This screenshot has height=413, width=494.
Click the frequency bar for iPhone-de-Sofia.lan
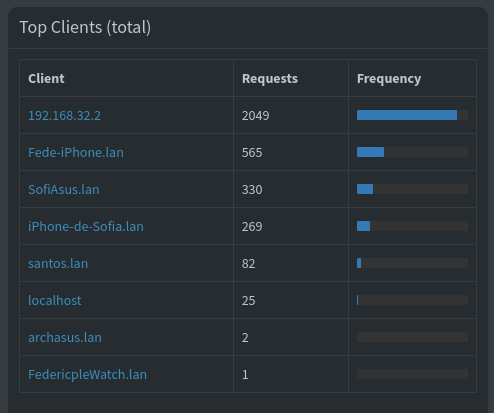(412, 226)
